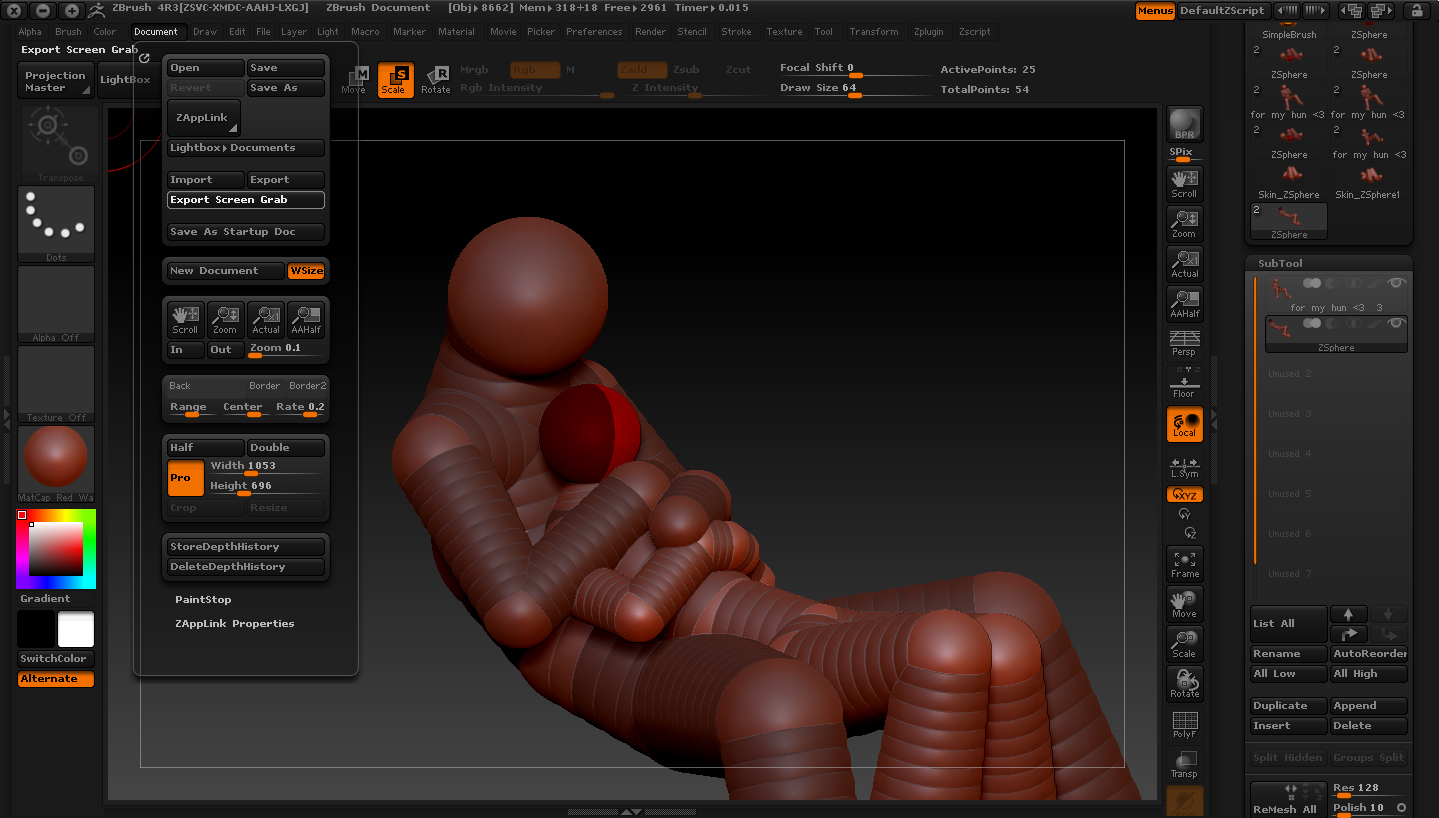Click the Export Screen Grab button
The height and width of the screenshot is (818, 1439).
tap(245, 200)
